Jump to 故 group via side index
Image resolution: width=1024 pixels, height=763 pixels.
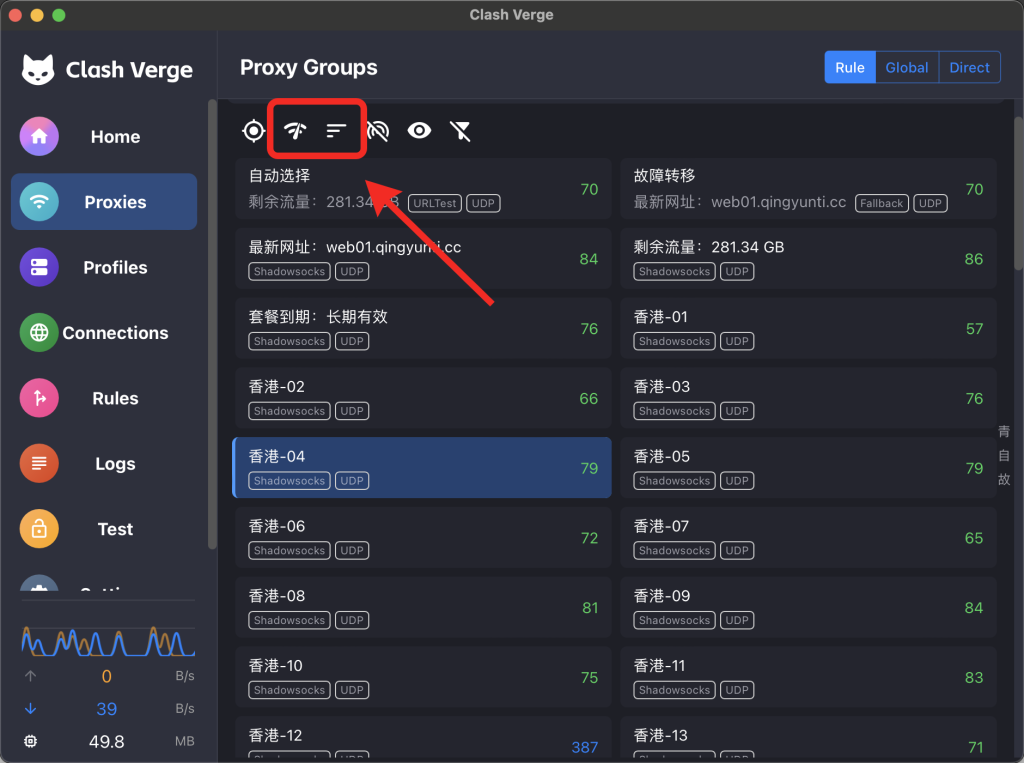pyautogui.click(x=1004, y=479)
